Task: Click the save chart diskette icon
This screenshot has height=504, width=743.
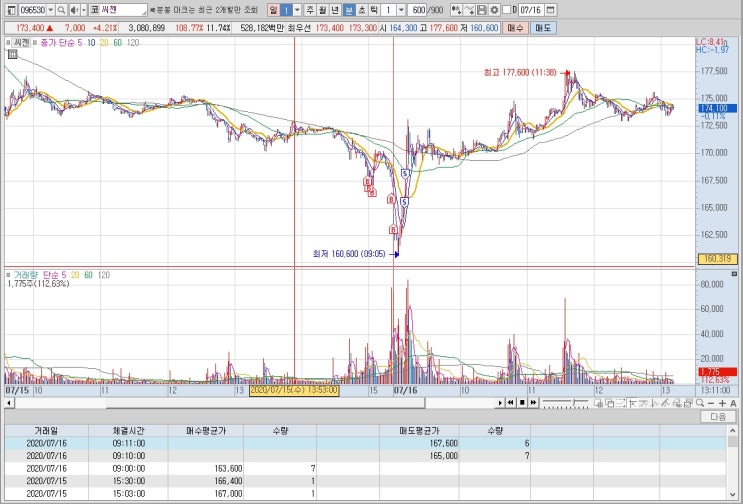Action: 482,10
